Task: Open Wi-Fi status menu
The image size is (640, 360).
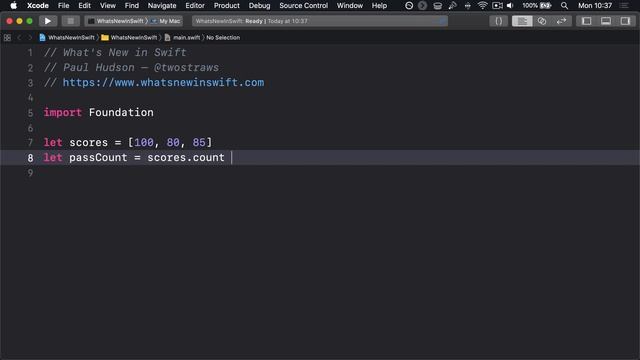Action: pyautogui.click(x=482, y=5)
